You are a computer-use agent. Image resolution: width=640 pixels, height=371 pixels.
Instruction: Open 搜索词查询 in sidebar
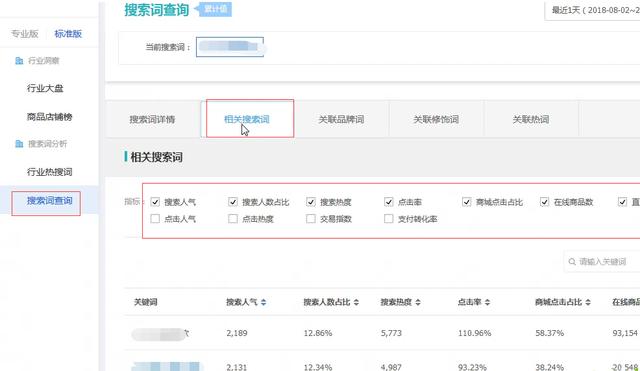[x=49, y=200]
